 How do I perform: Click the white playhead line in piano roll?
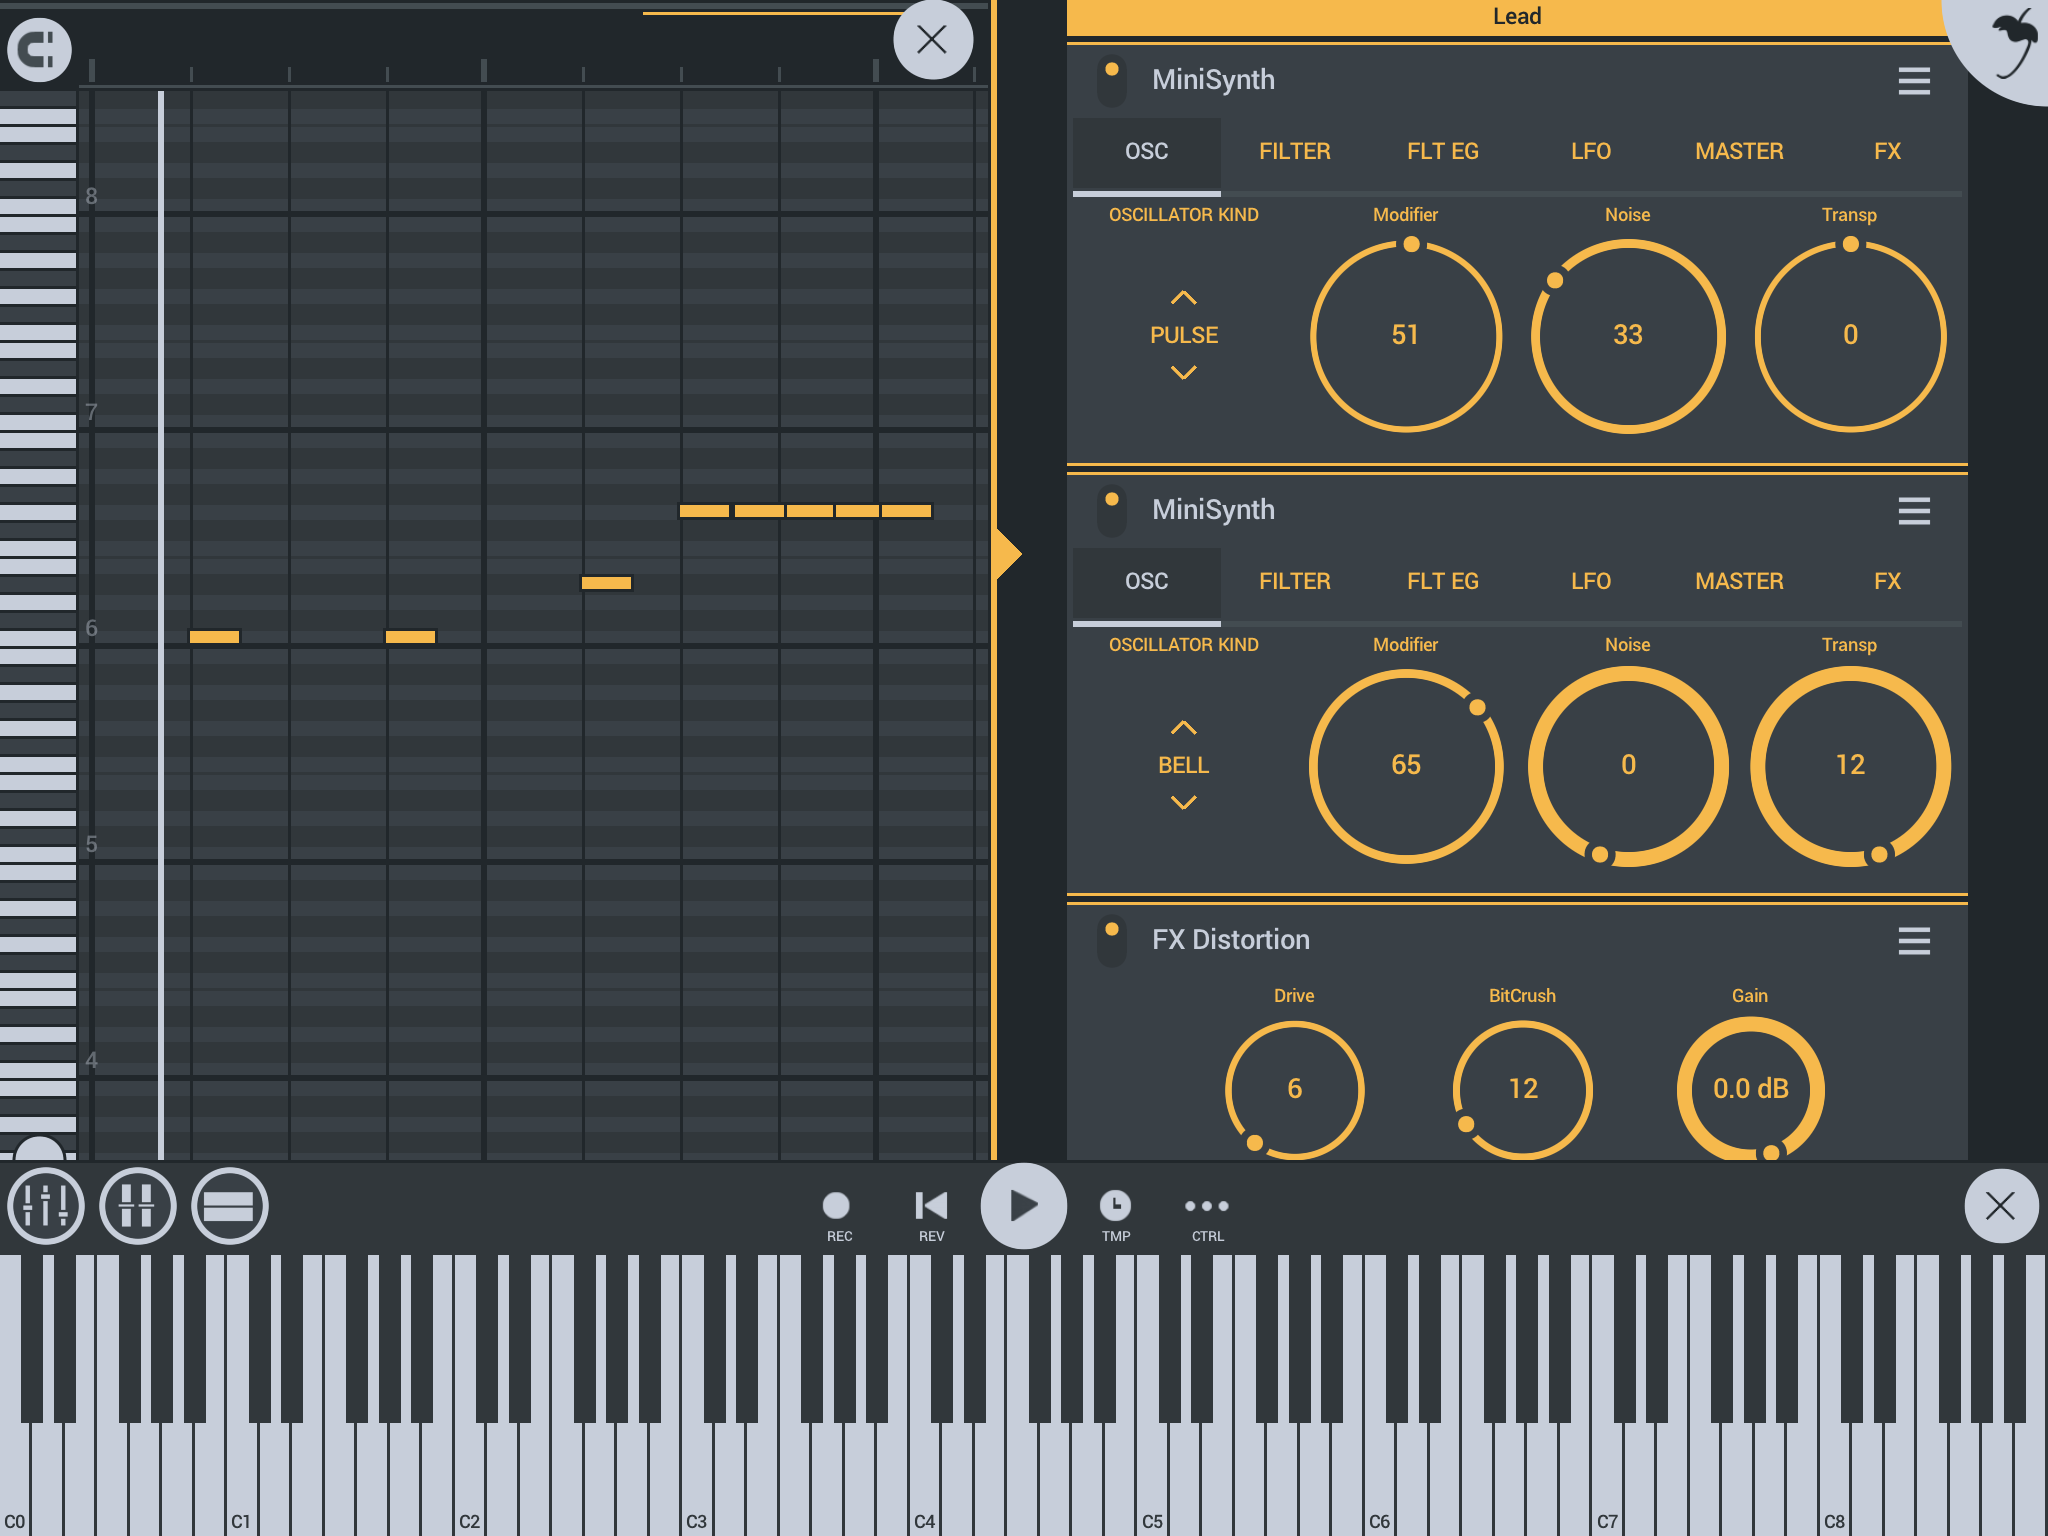(x=161, y=625)
